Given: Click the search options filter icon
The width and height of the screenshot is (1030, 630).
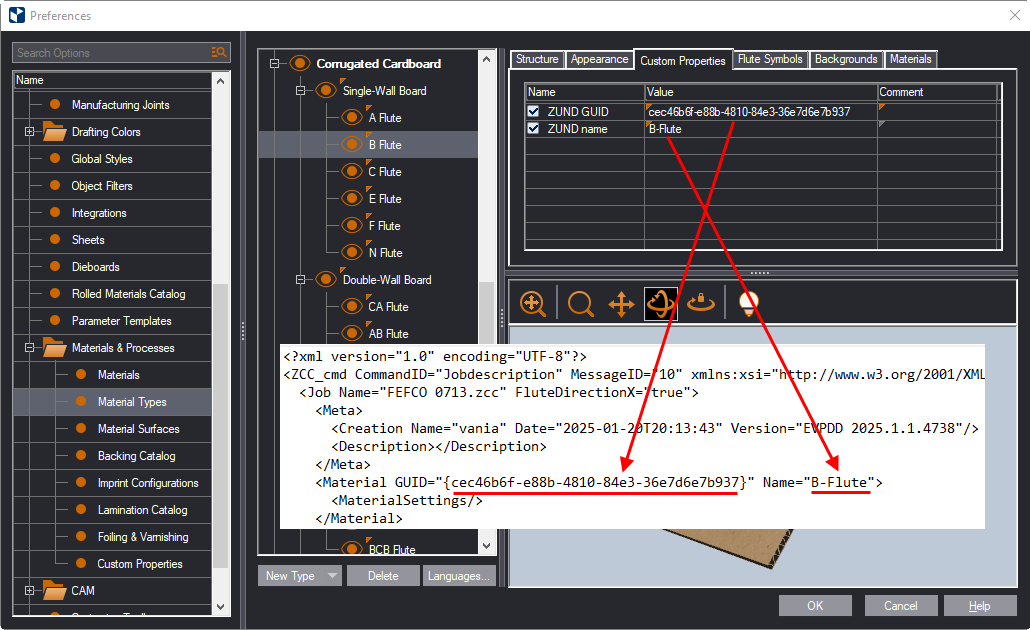Looking at the screenshot, I should [219, 53].
